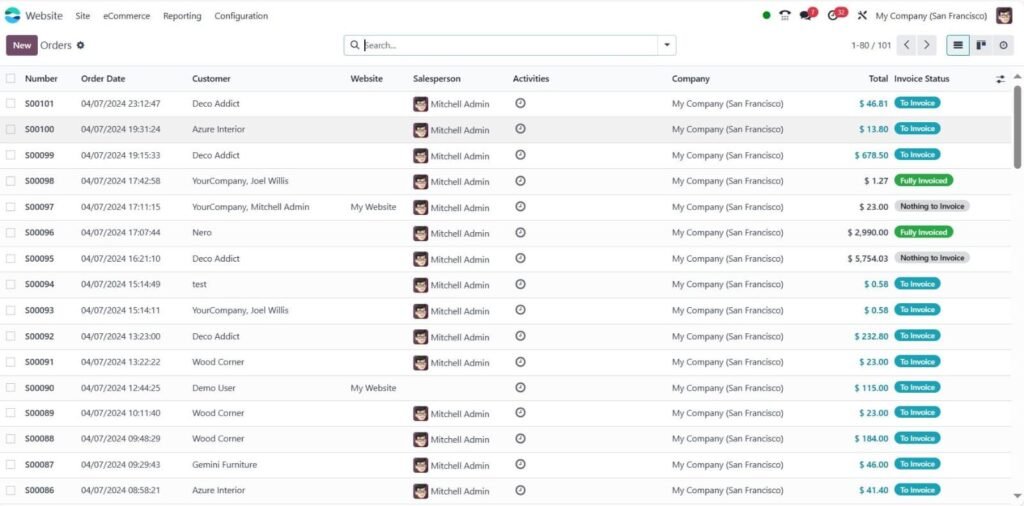The width and height of the screenshot is (1024, 506).
Task: Check the box beside order S00094
Action: coord(10,285)
